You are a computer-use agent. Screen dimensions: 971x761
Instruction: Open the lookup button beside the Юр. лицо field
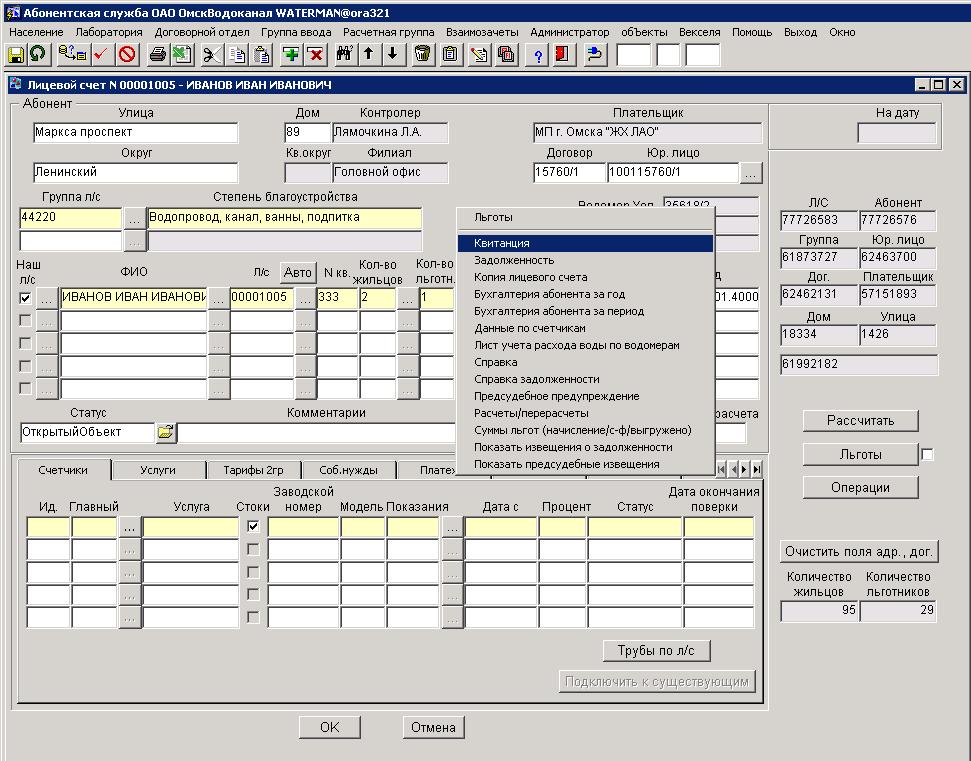tap(751, 173)
